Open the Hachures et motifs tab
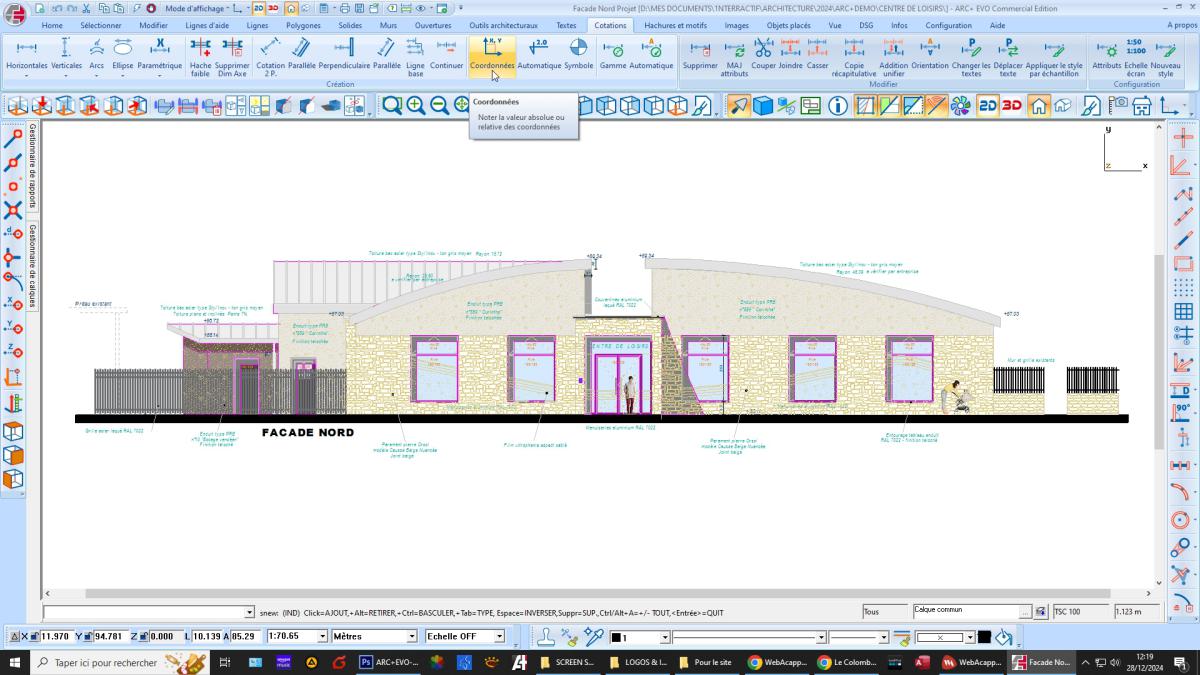Screen dimensions: 1200x675 (x=675, y=25)
